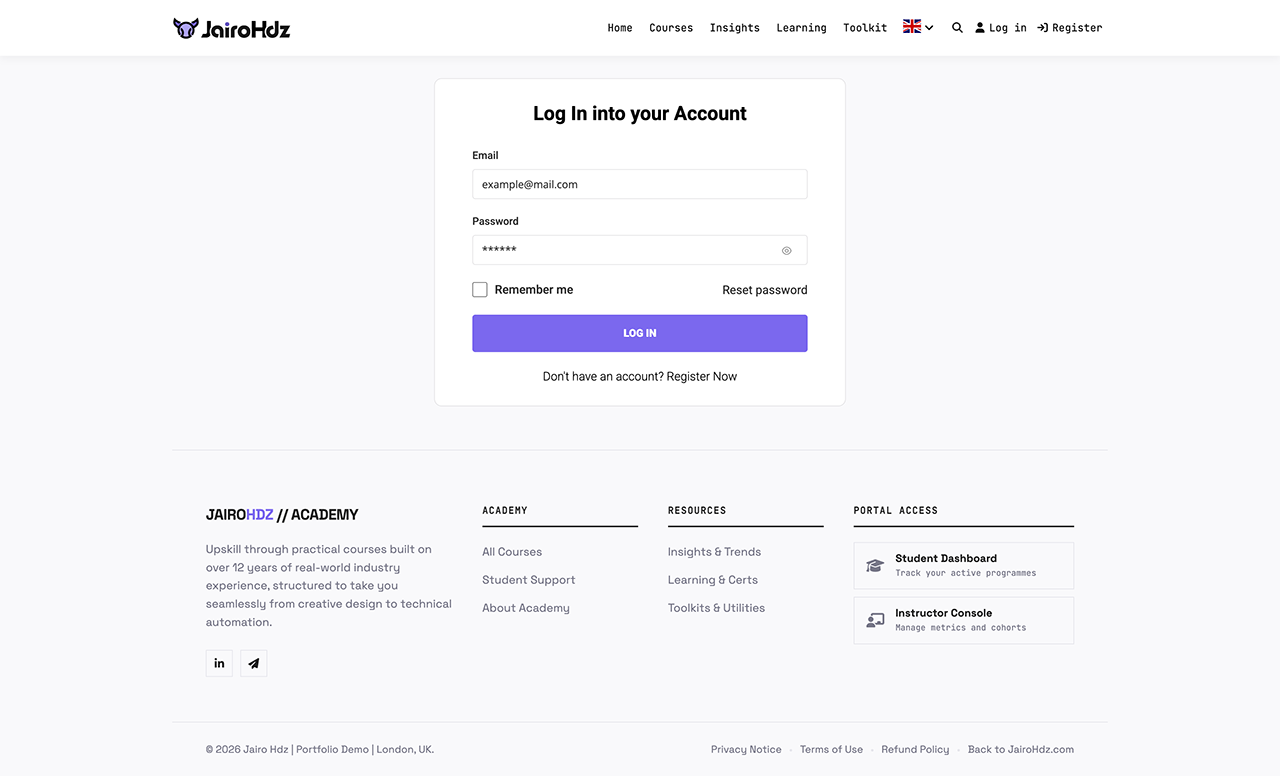Focus the Password input field
The image size is (1280, 776).
click(x=640, y=250)
